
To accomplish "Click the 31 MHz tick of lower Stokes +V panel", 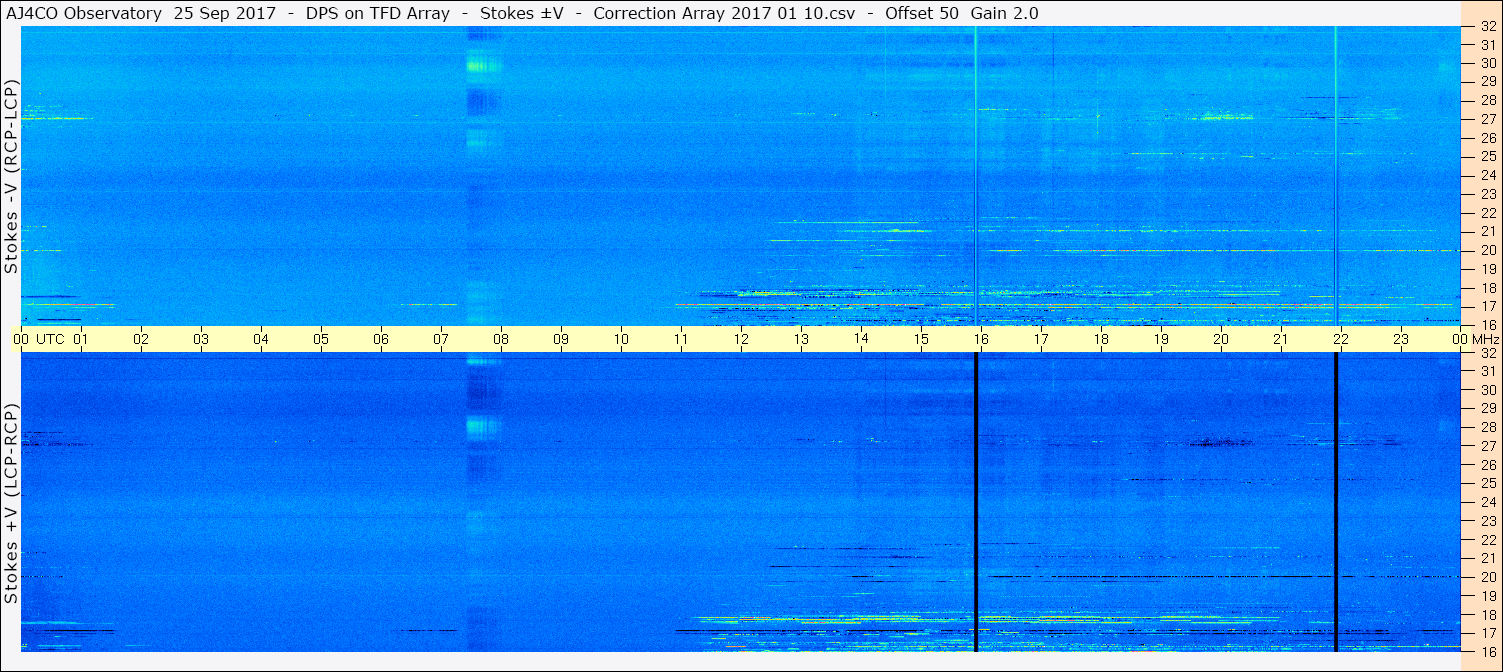I will [x=1487, y=371].
